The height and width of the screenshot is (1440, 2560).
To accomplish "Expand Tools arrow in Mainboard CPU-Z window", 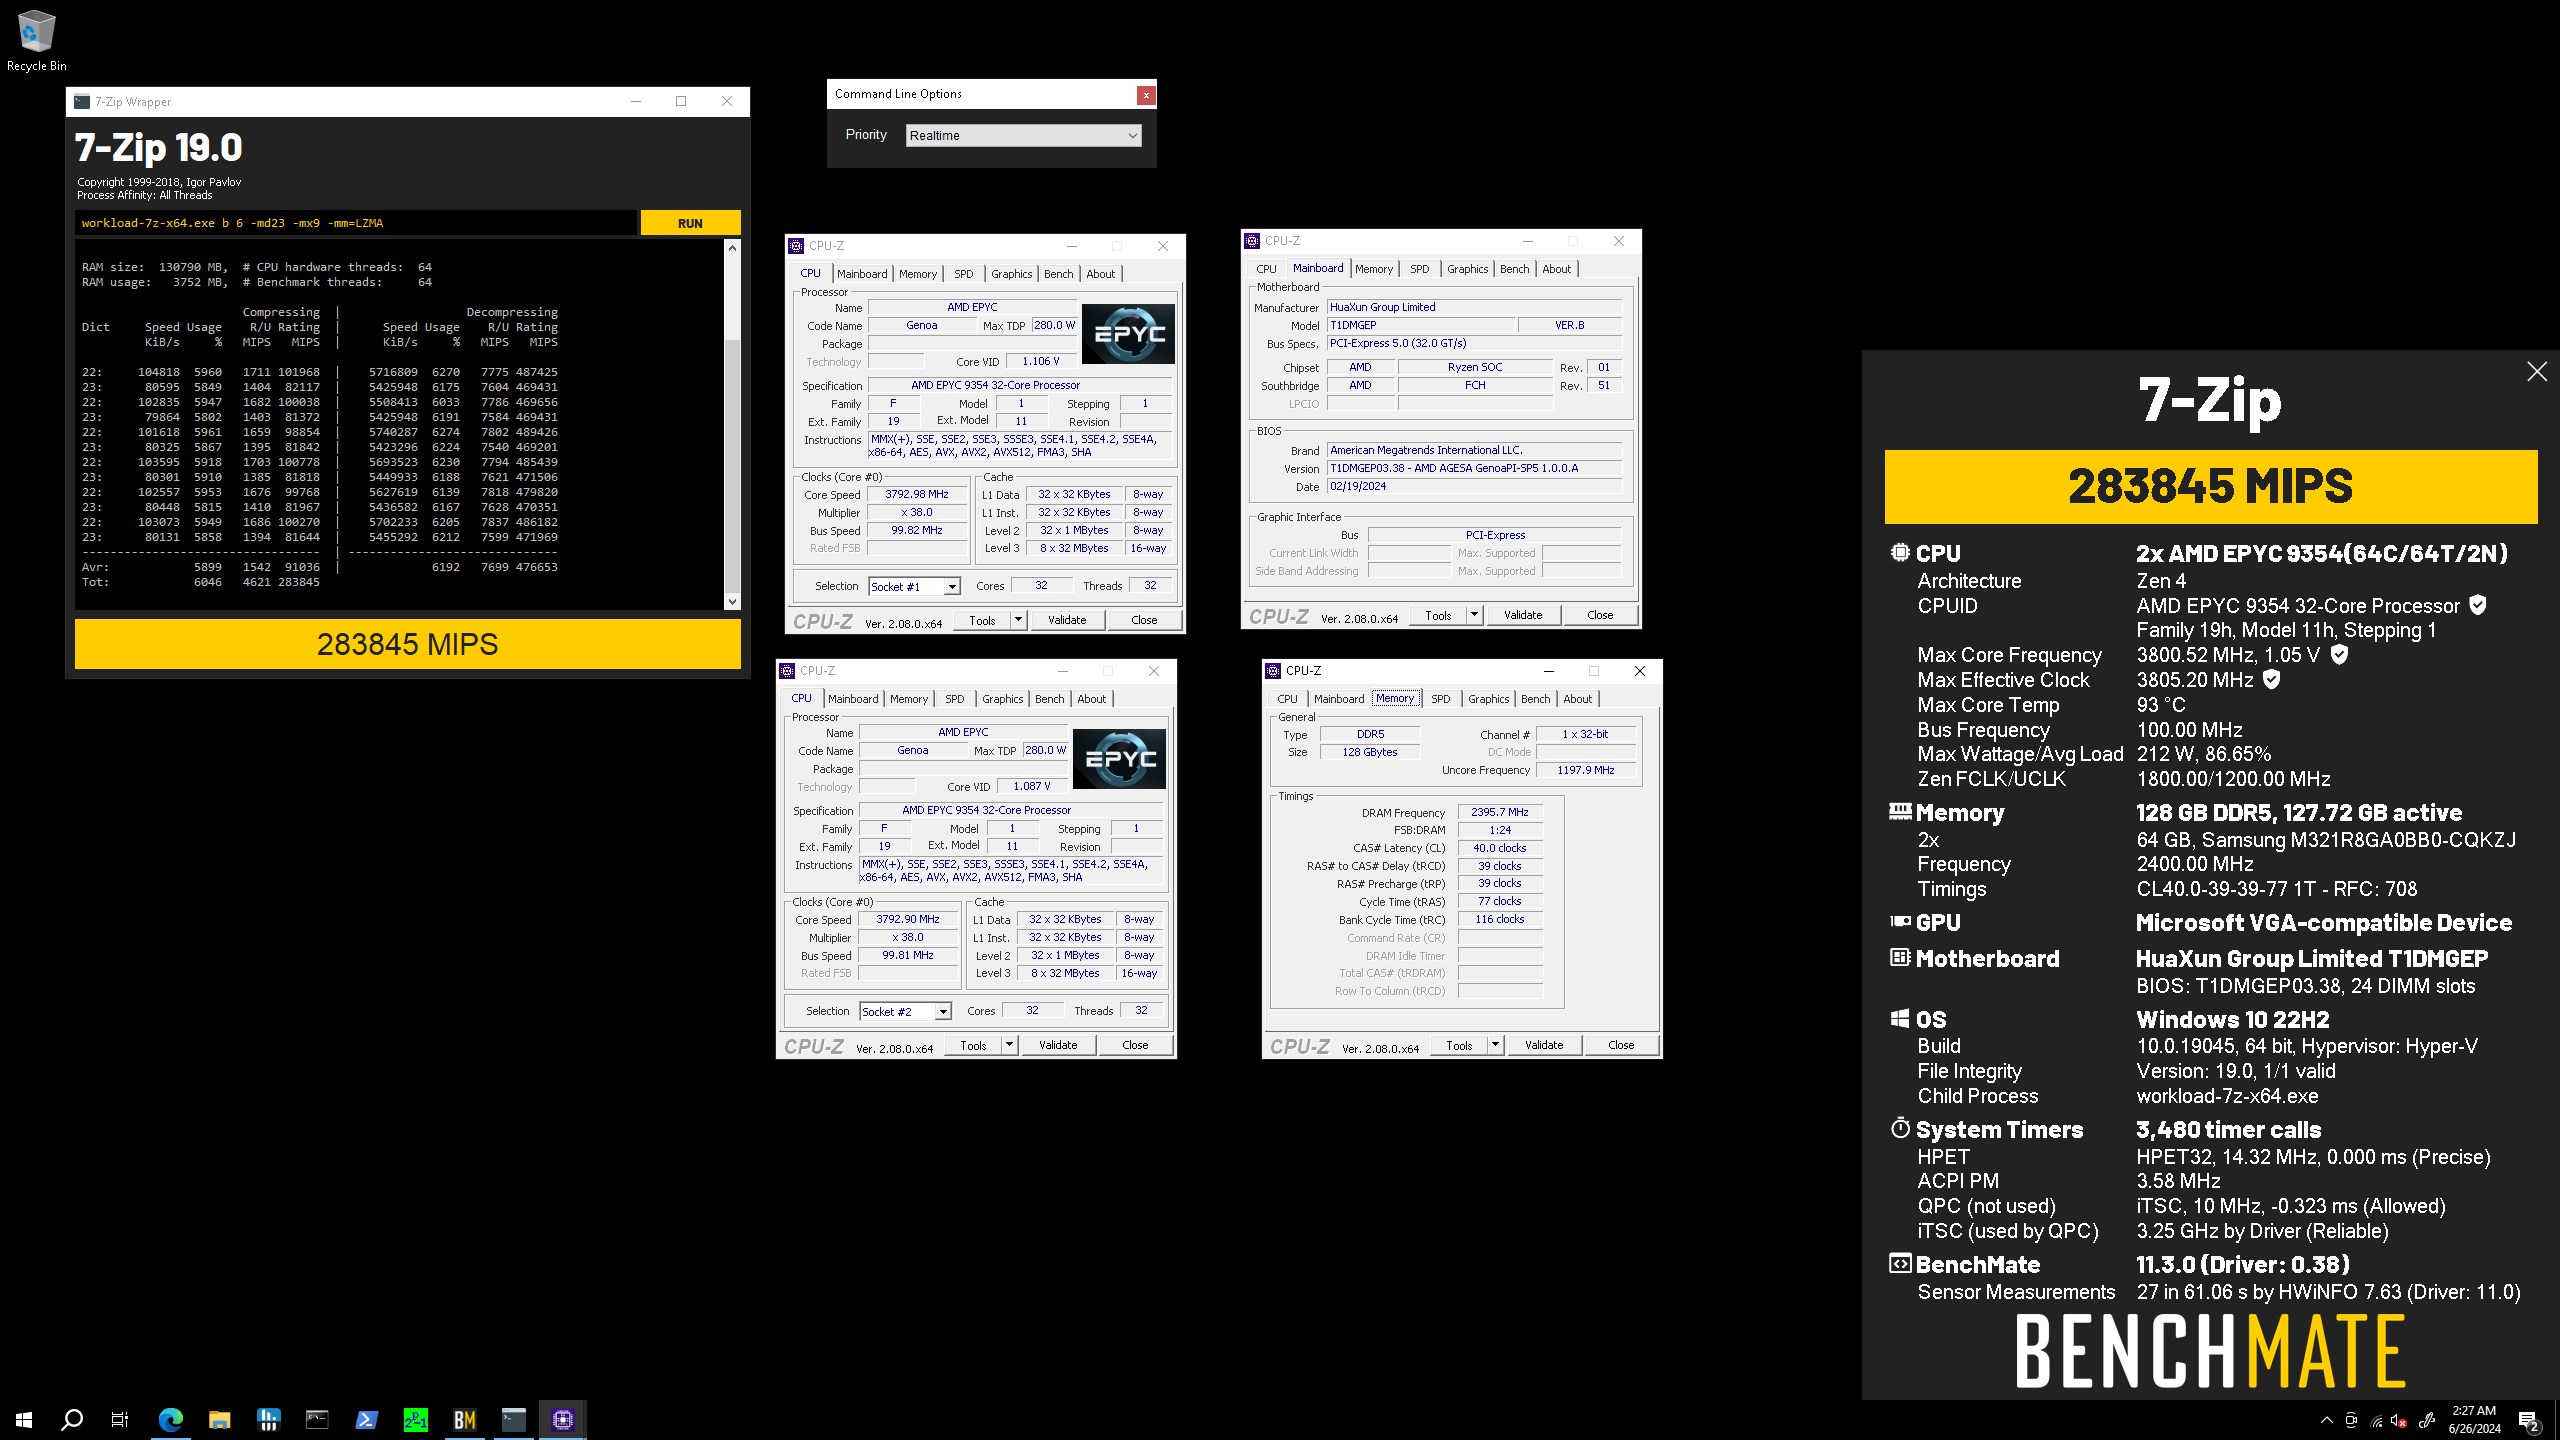I will point(1474,615).
